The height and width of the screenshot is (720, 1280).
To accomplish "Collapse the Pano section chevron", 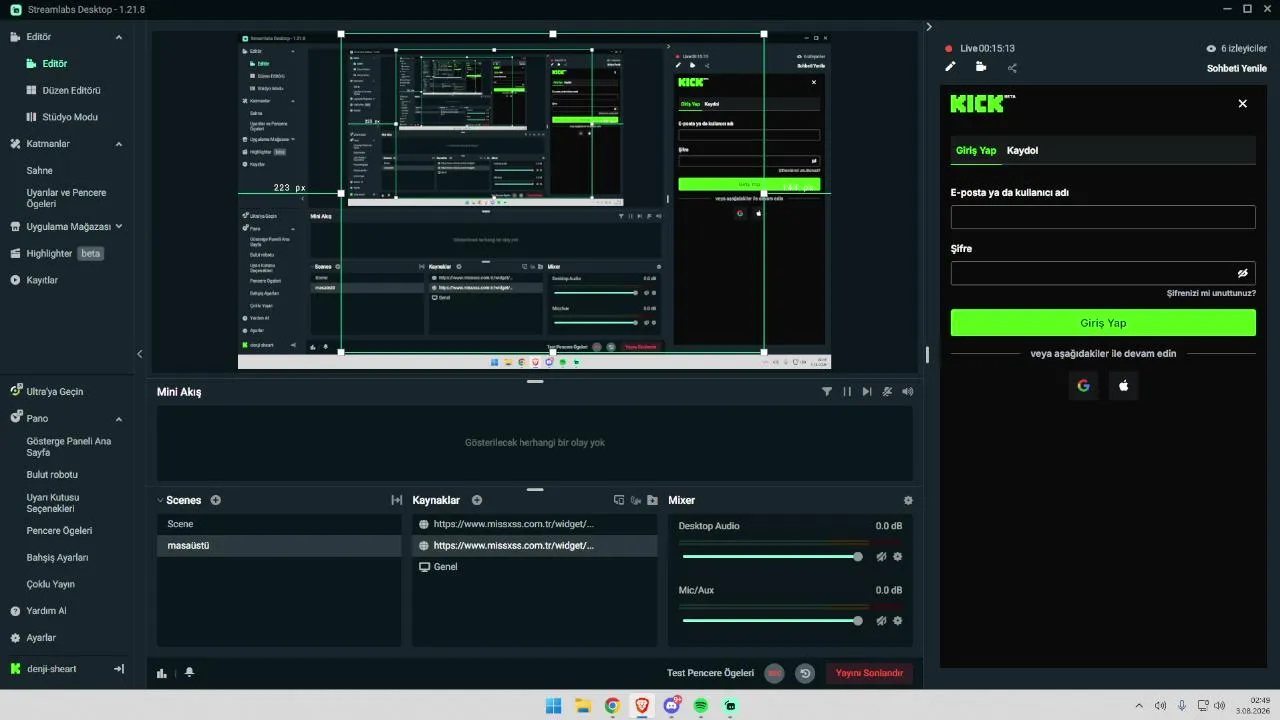I will (x=119, y=418).
